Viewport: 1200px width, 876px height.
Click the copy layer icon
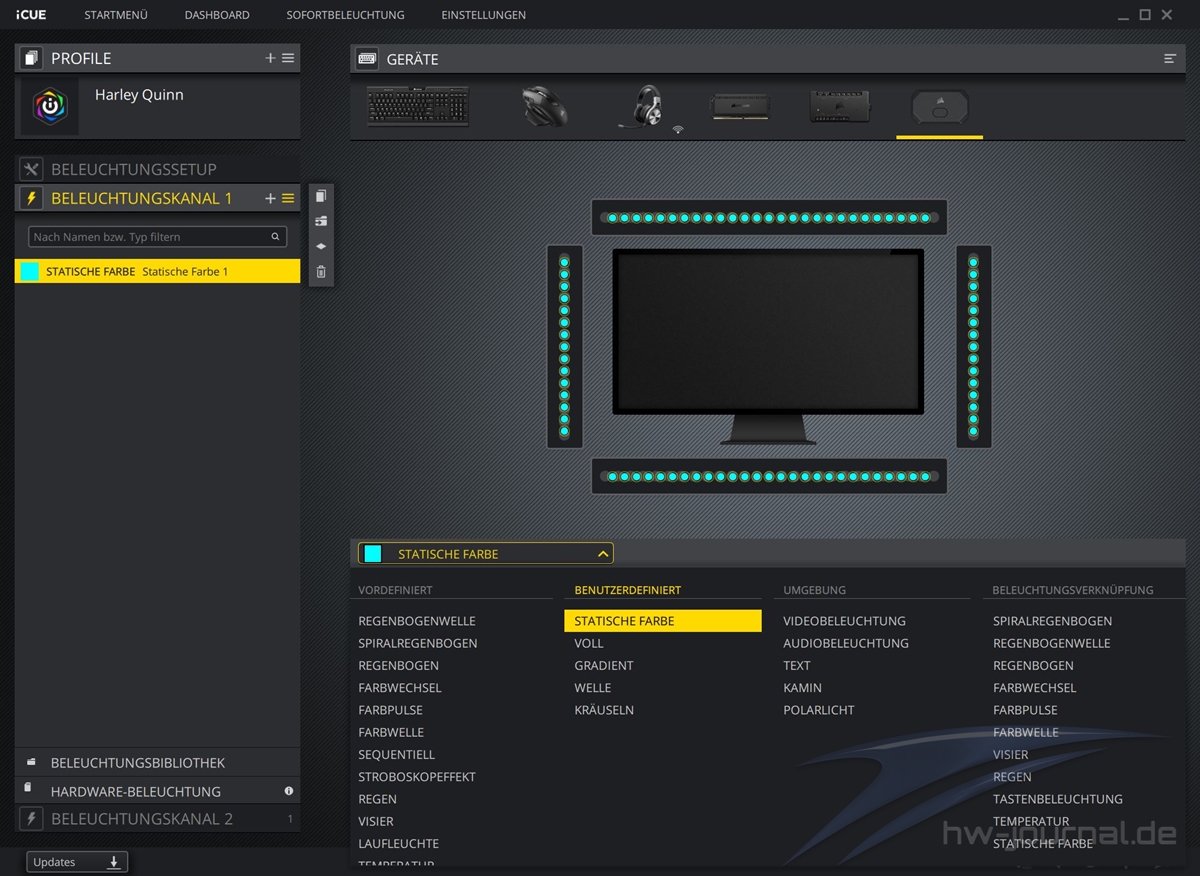tap(321, 196)
